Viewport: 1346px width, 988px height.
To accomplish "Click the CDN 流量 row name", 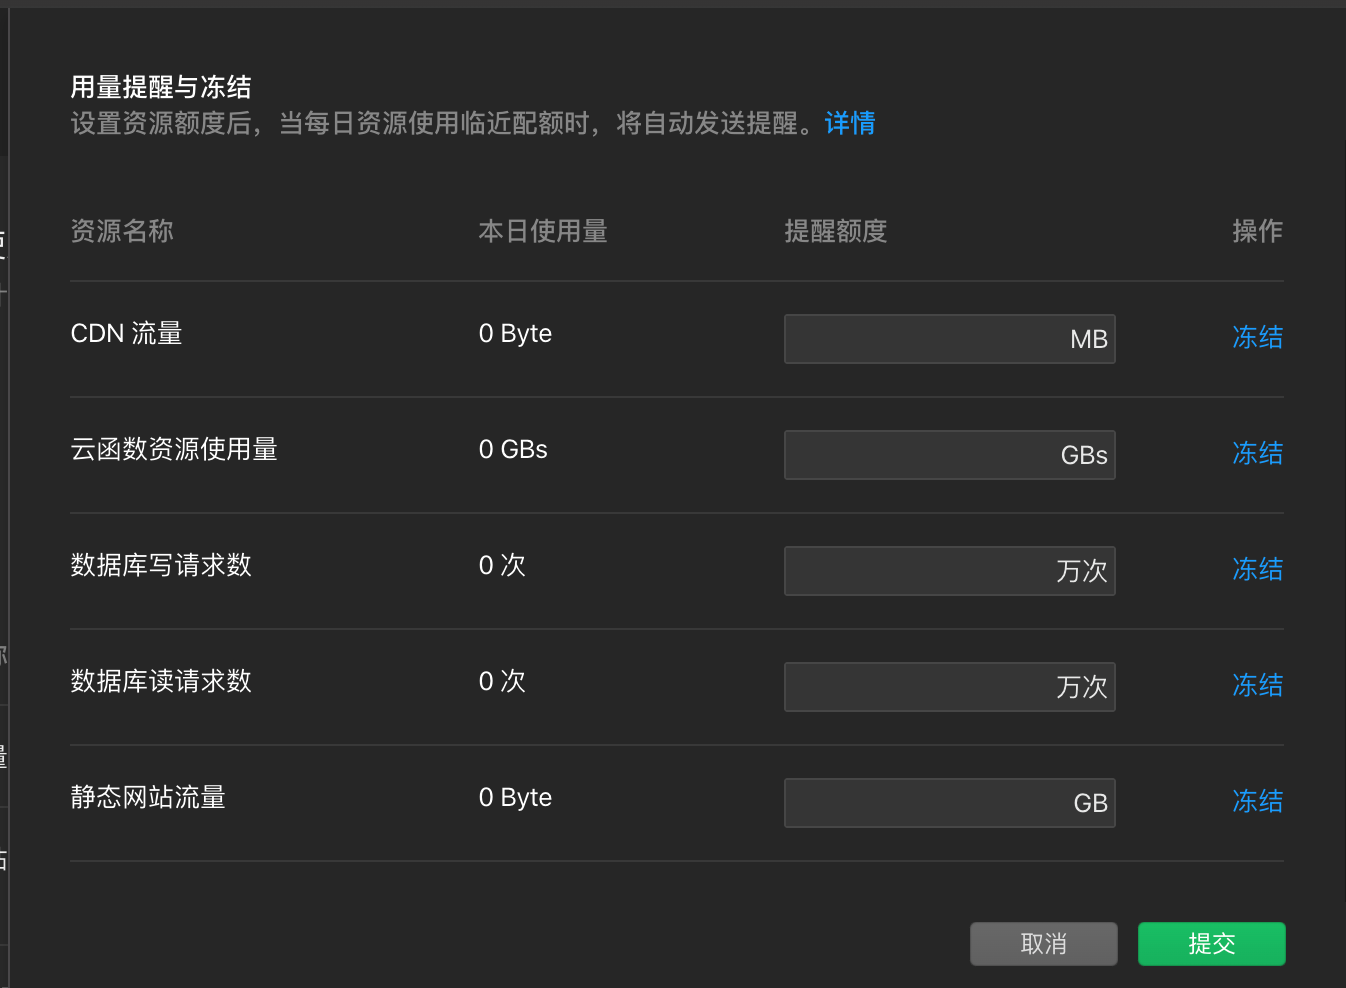I will pyautogui.click(x=127, y=333).
